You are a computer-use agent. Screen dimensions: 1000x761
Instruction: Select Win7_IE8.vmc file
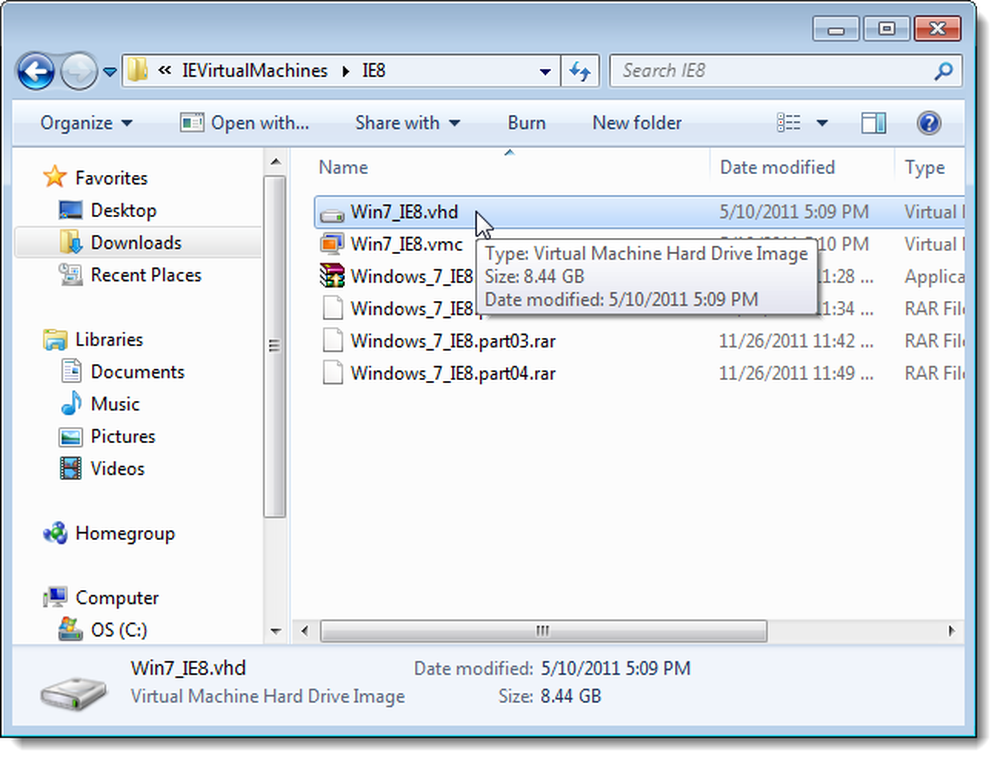[406, 244]
